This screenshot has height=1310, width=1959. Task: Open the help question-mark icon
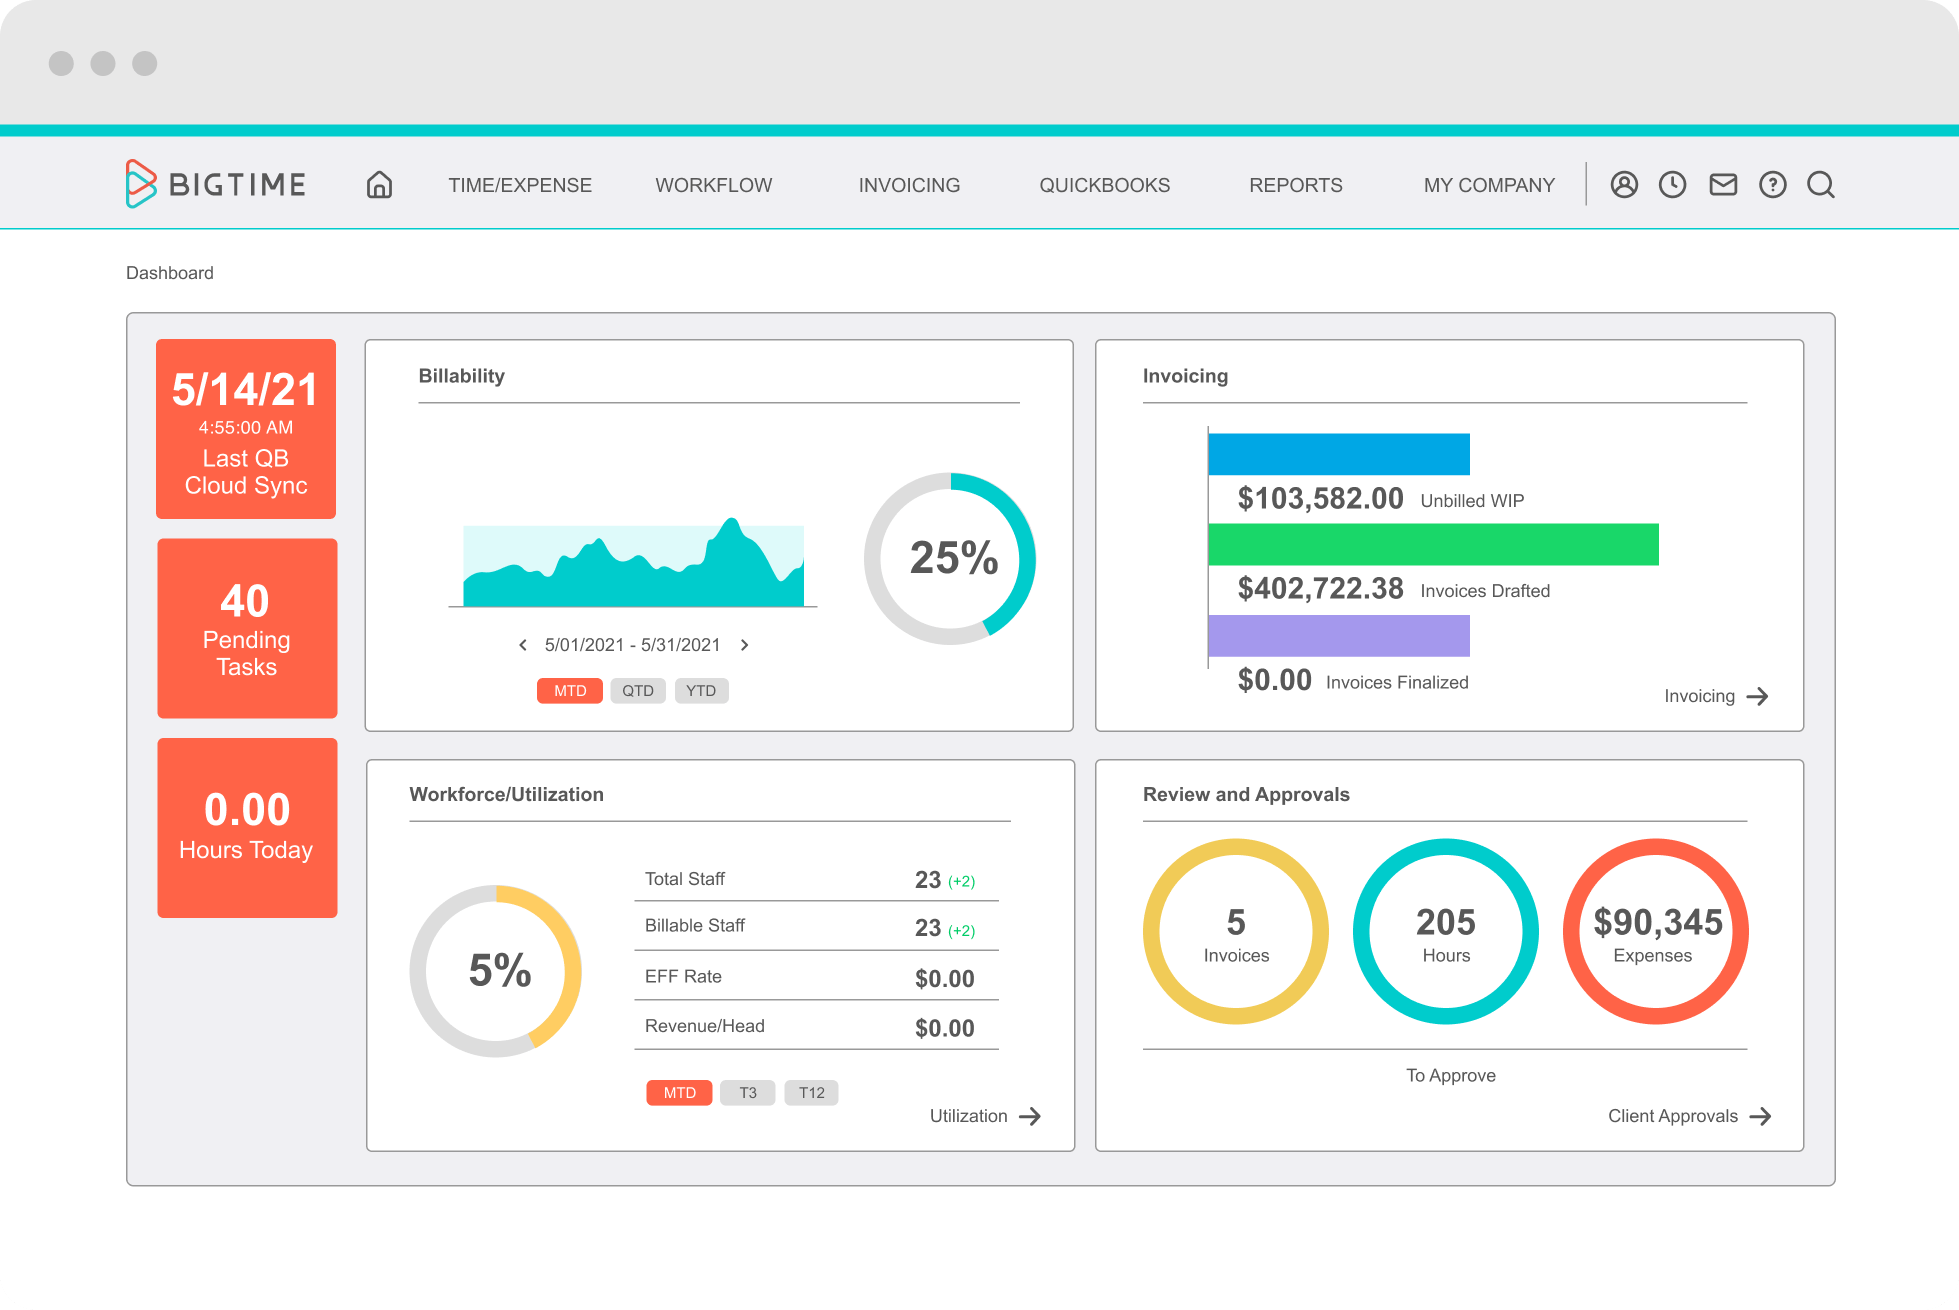click(x=1772, y=184)
